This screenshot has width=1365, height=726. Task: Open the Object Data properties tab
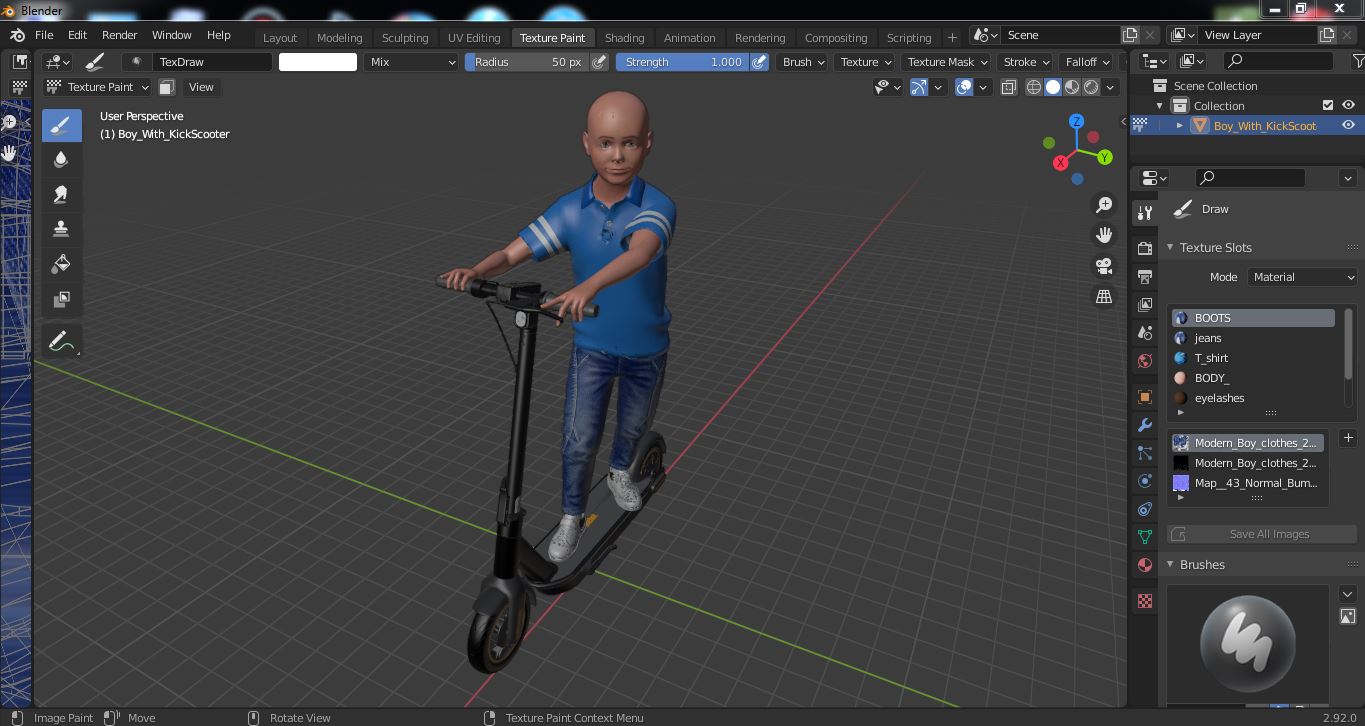1145,536
